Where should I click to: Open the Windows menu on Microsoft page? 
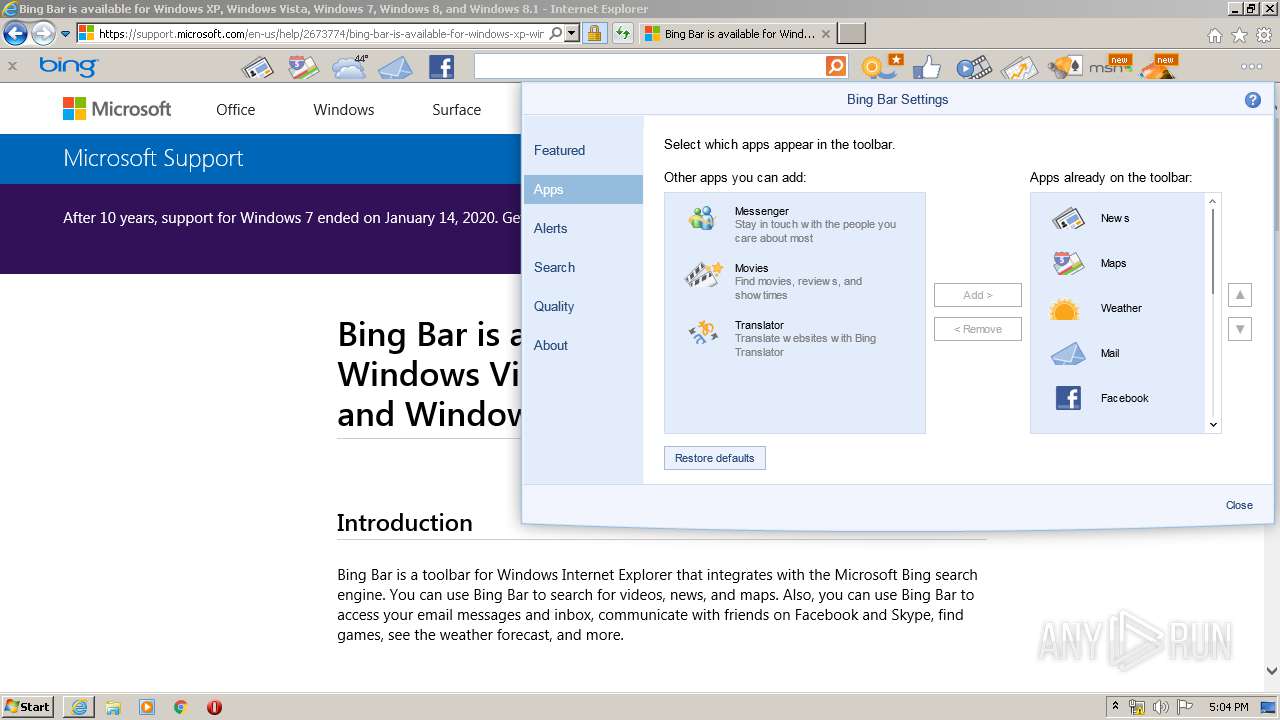tap(343, 110)
